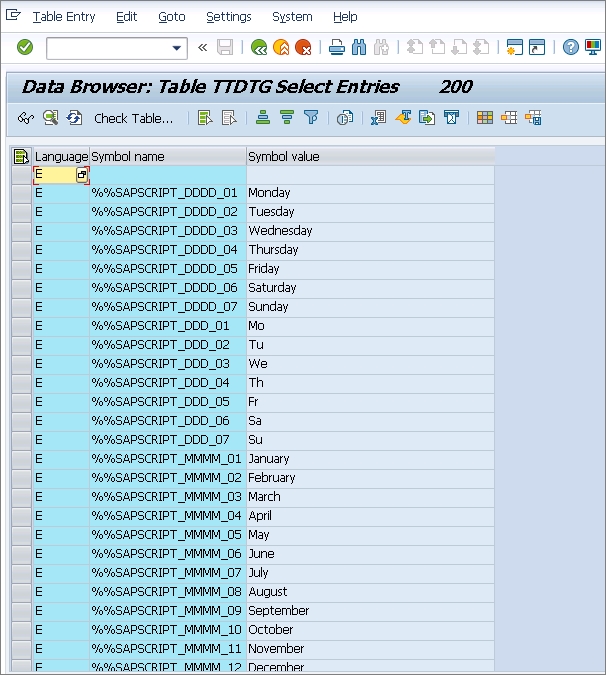Click the Sort Ascending icon
606x675 pixels.
[x=263, y=118]
